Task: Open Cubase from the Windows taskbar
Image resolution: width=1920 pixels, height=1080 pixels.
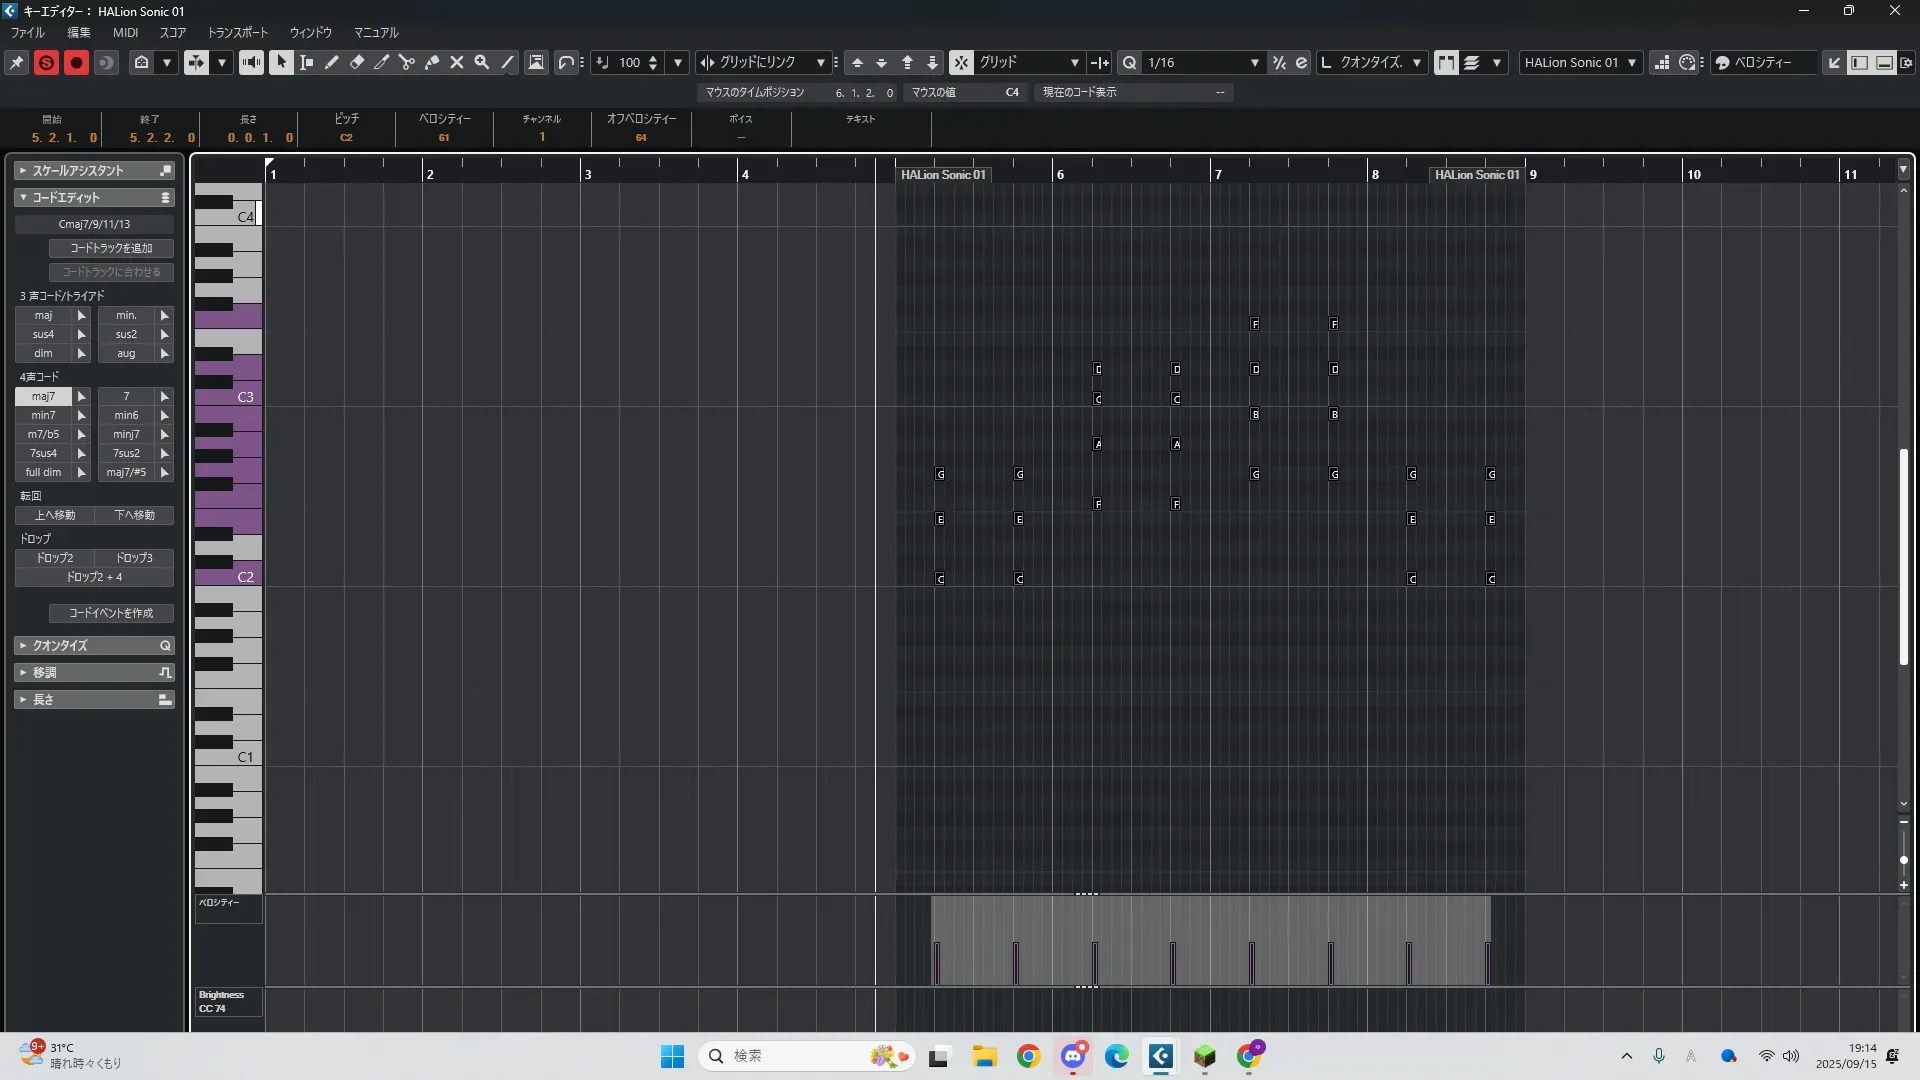Action: [x=1160, y=1056]
